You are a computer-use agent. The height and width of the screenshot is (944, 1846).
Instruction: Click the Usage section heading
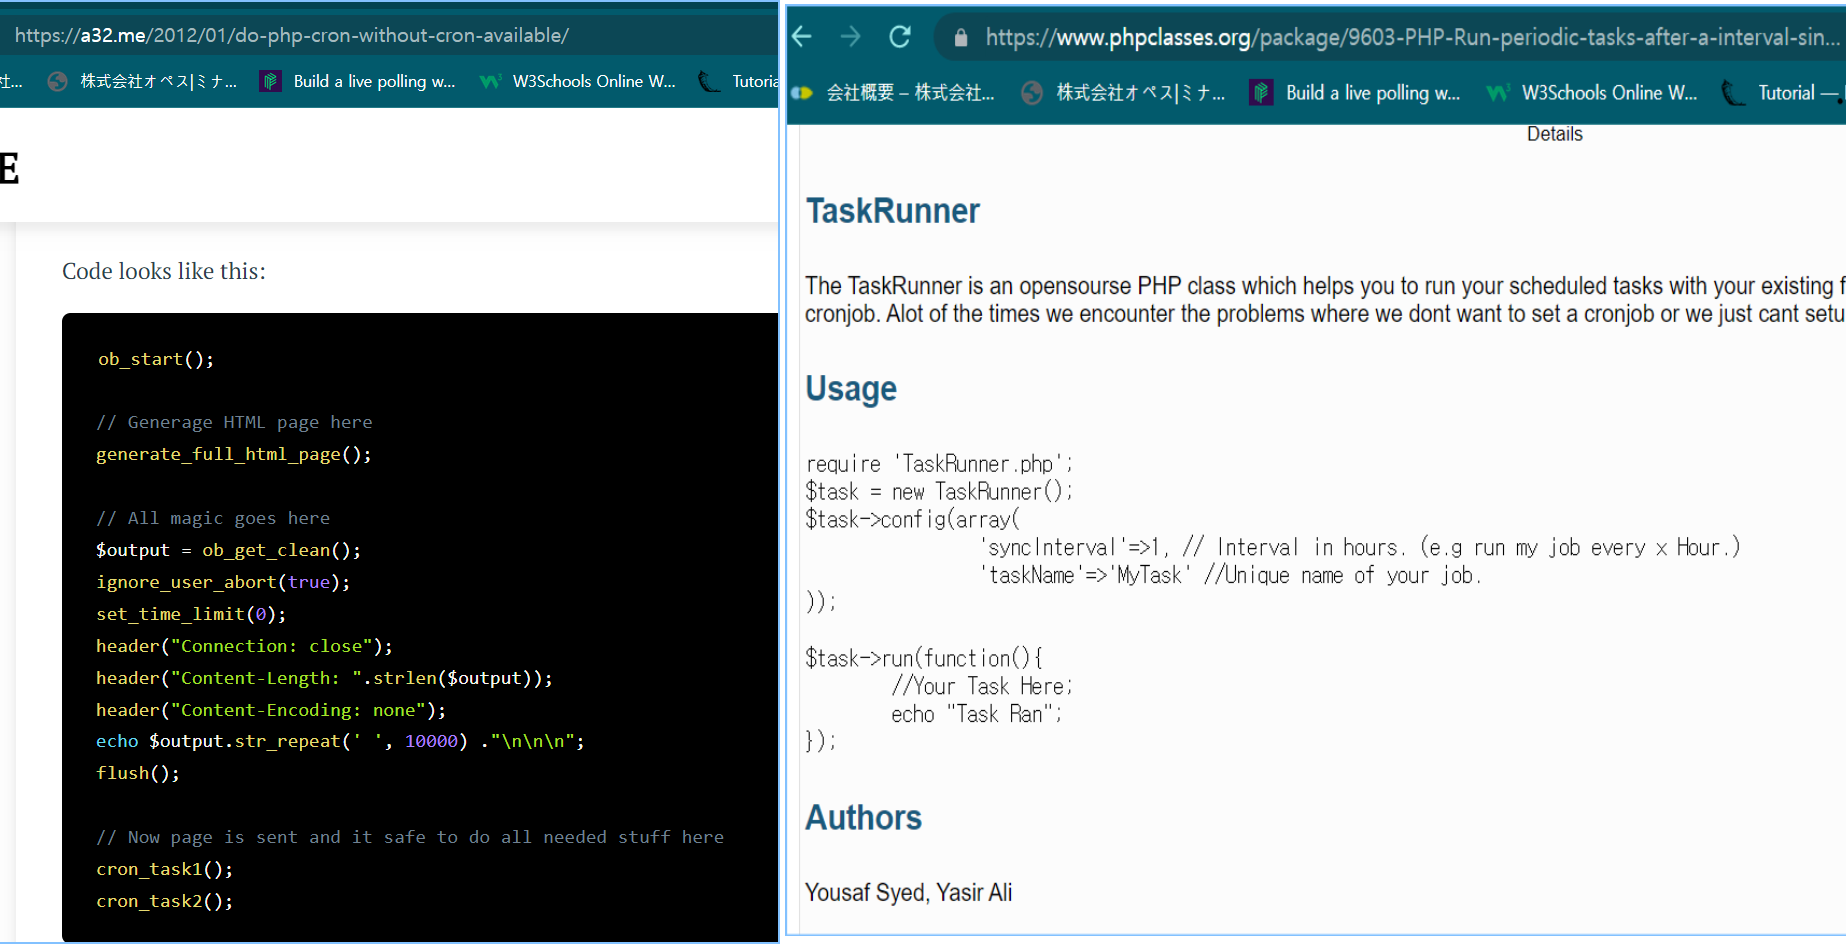851,388
